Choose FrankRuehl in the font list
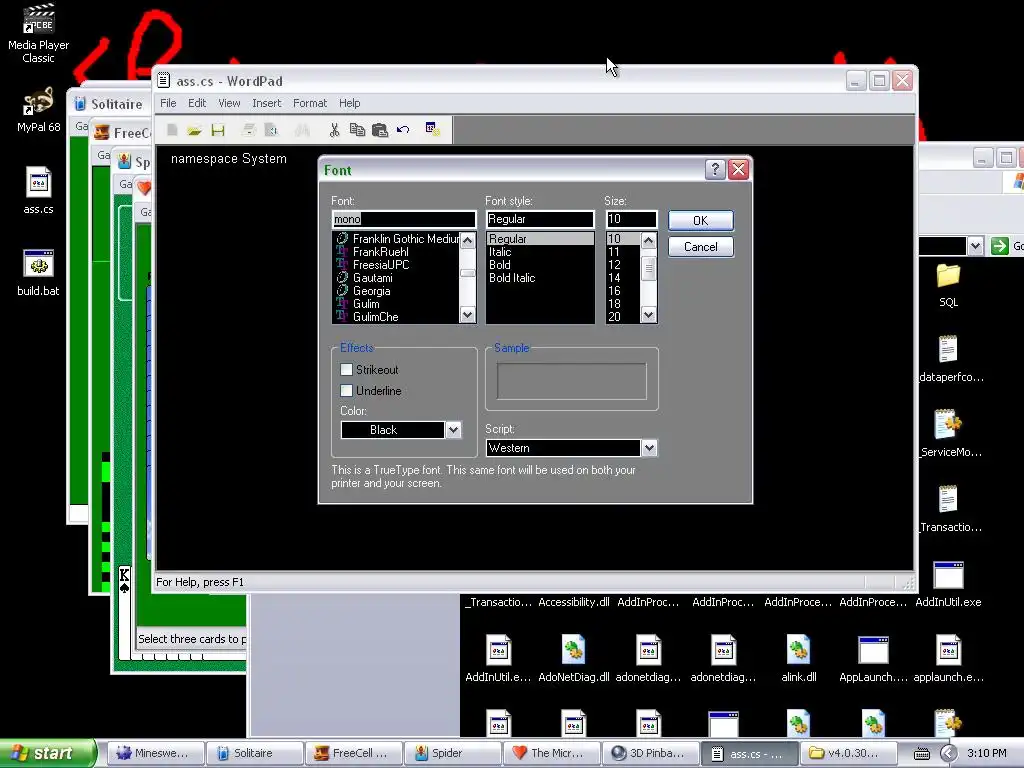This screenshot has height=768, width=1024. coord(380,252)
